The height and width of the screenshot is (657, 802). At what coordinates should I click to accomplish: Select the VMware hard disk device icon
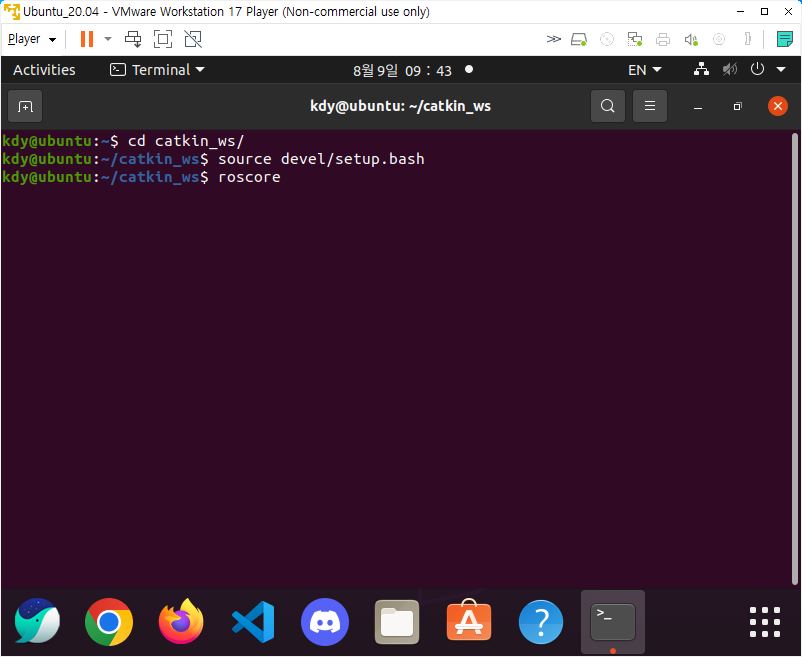578,39
